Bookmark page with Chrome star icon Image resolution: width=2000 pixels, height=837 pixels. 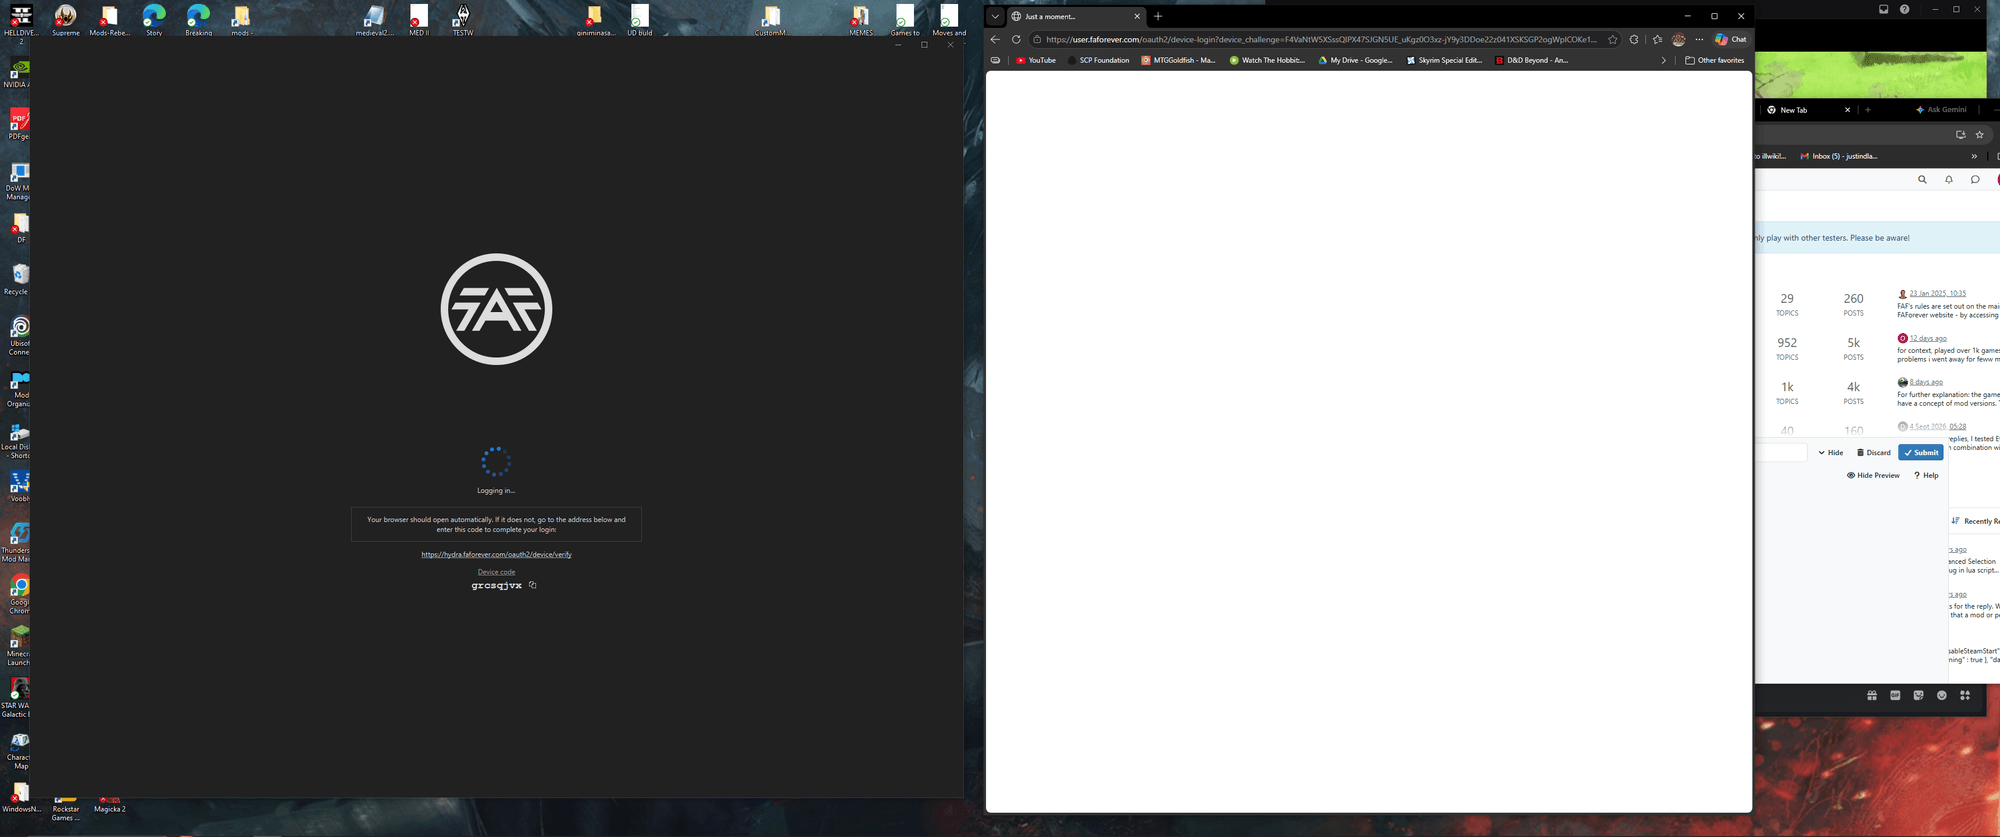pos(1979,134)
